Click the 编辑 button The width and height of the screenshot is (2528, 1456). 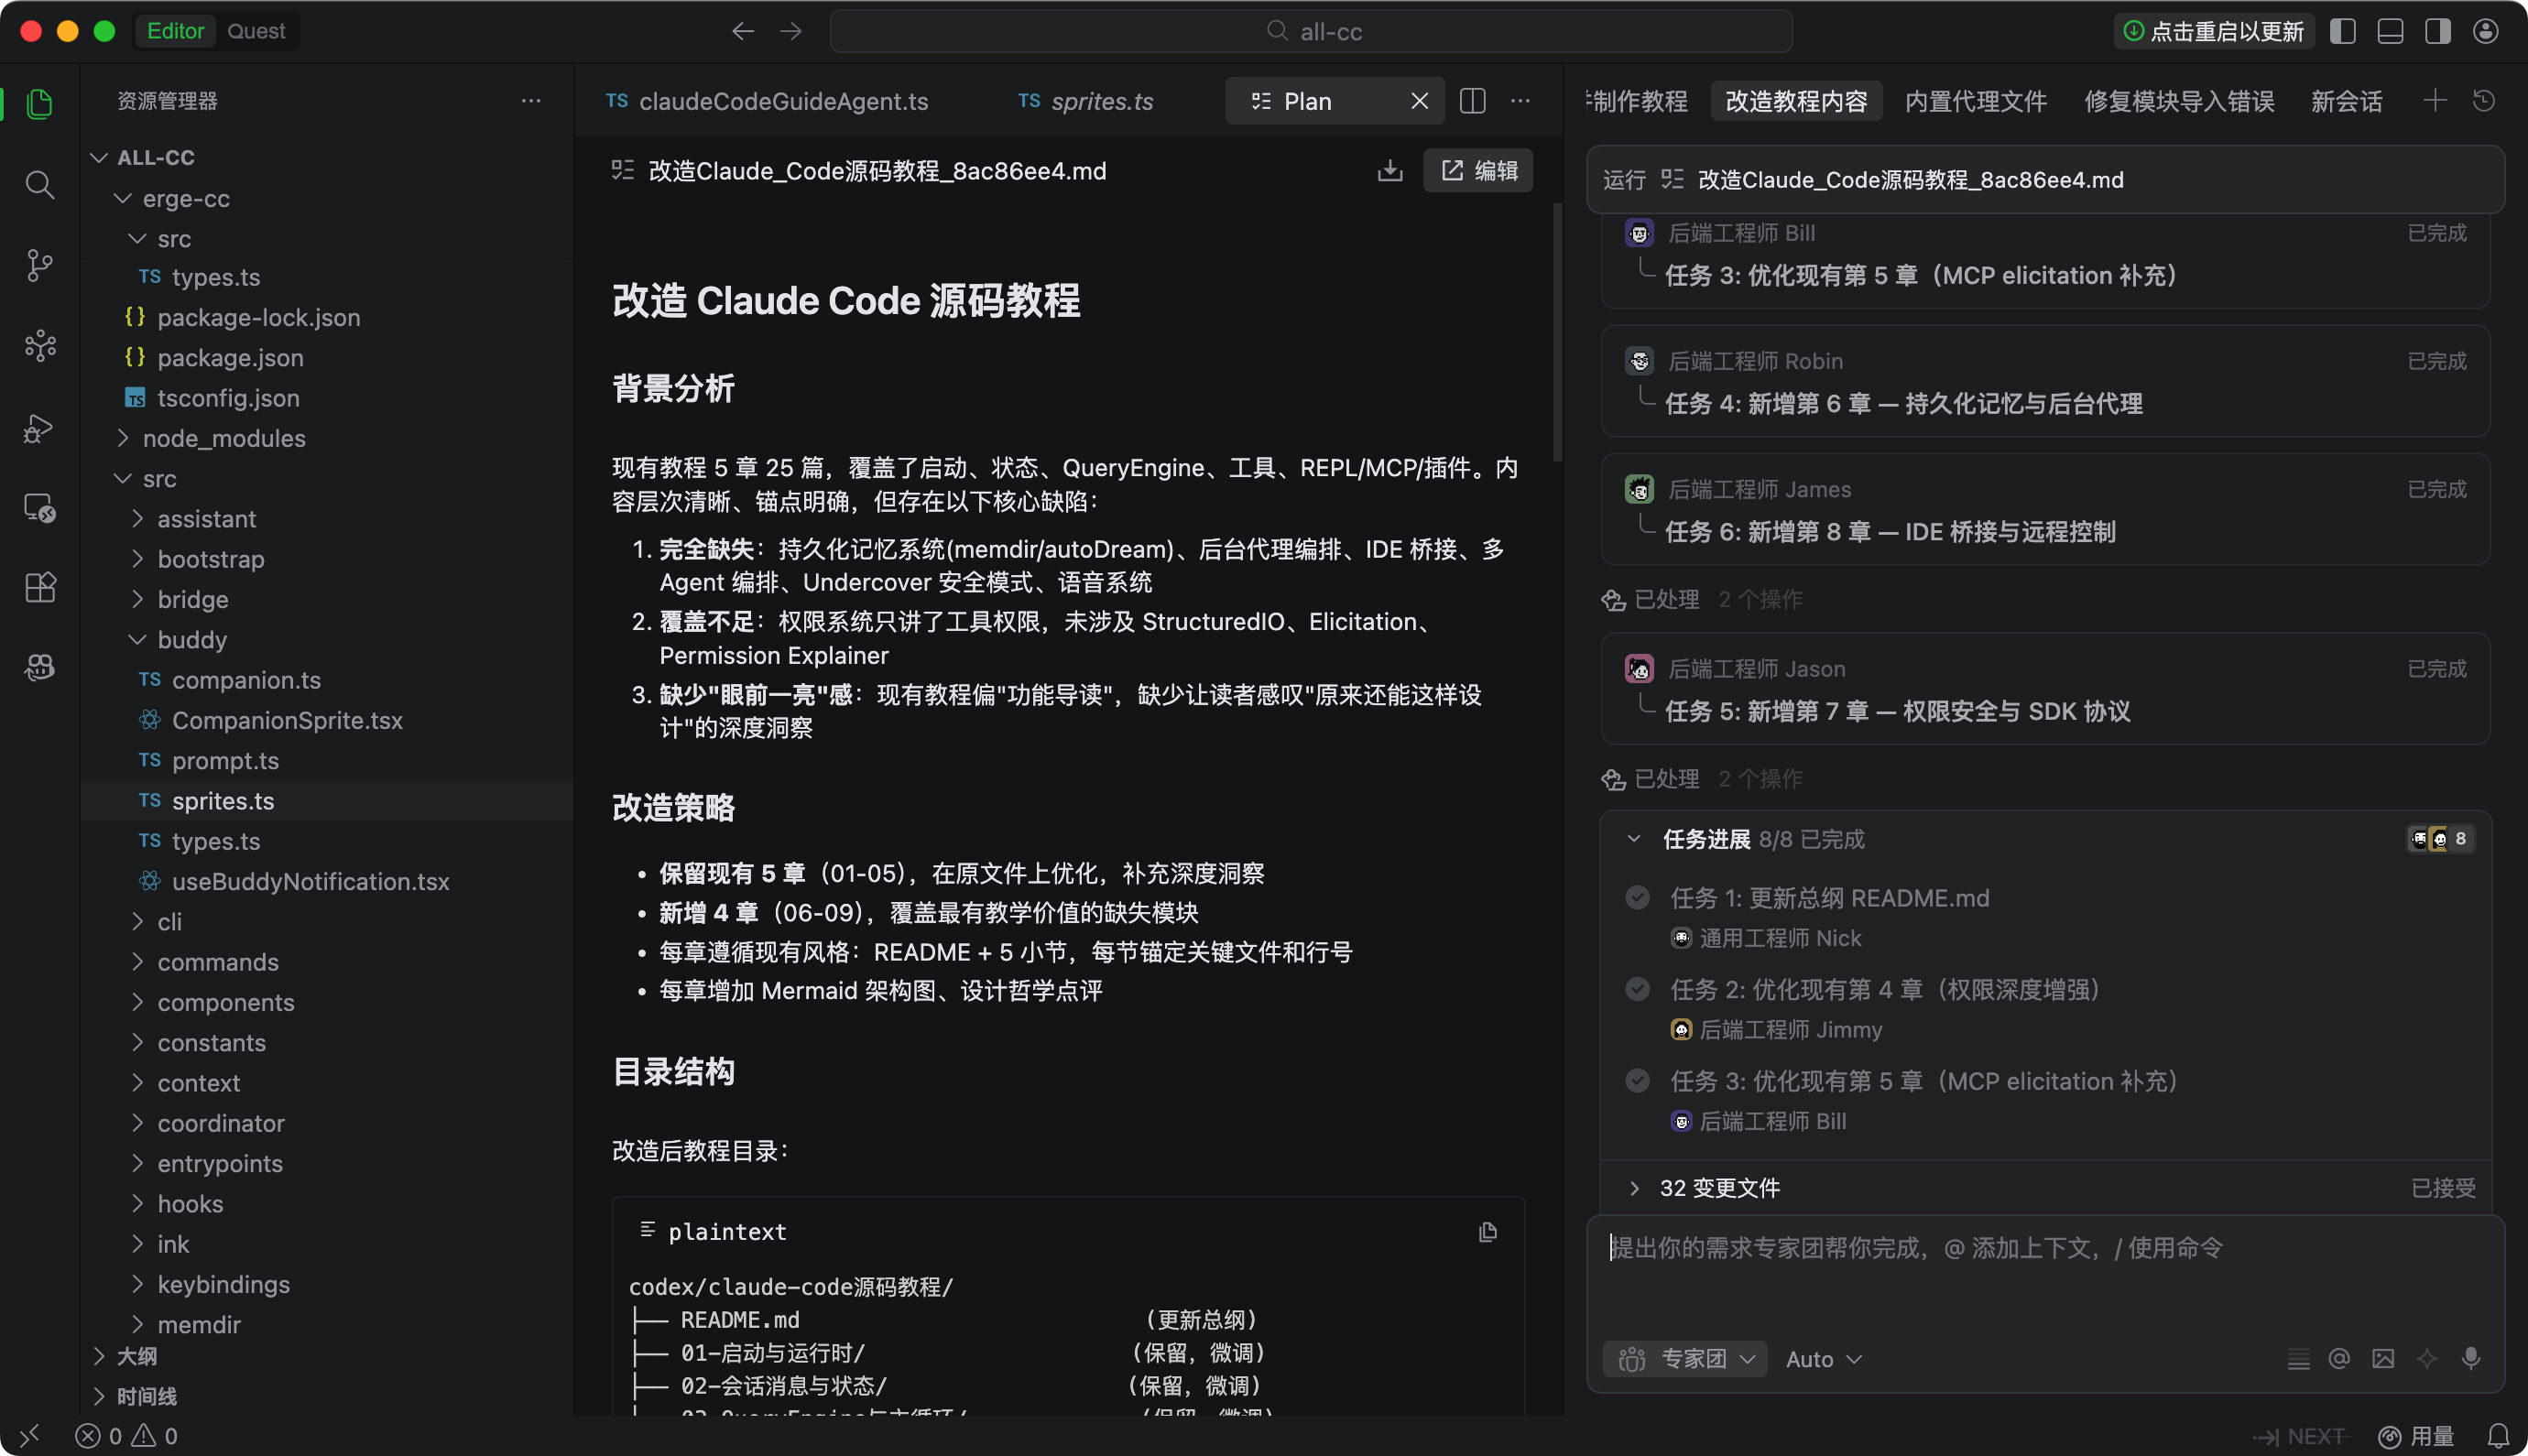tap(1479, 171)
